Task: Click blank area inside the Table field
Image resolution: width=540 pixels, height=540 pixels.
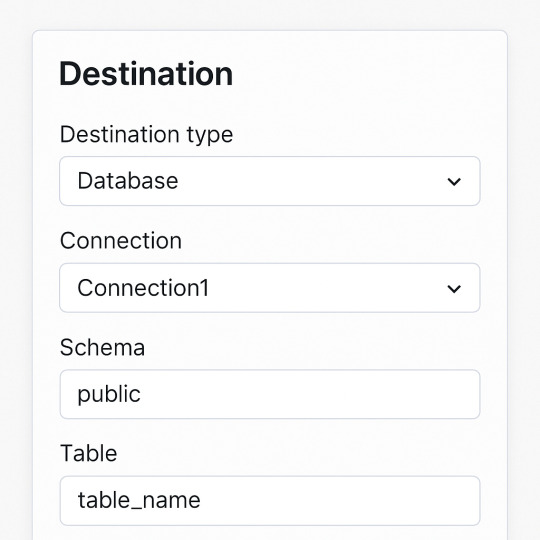Action: (338, 501)
